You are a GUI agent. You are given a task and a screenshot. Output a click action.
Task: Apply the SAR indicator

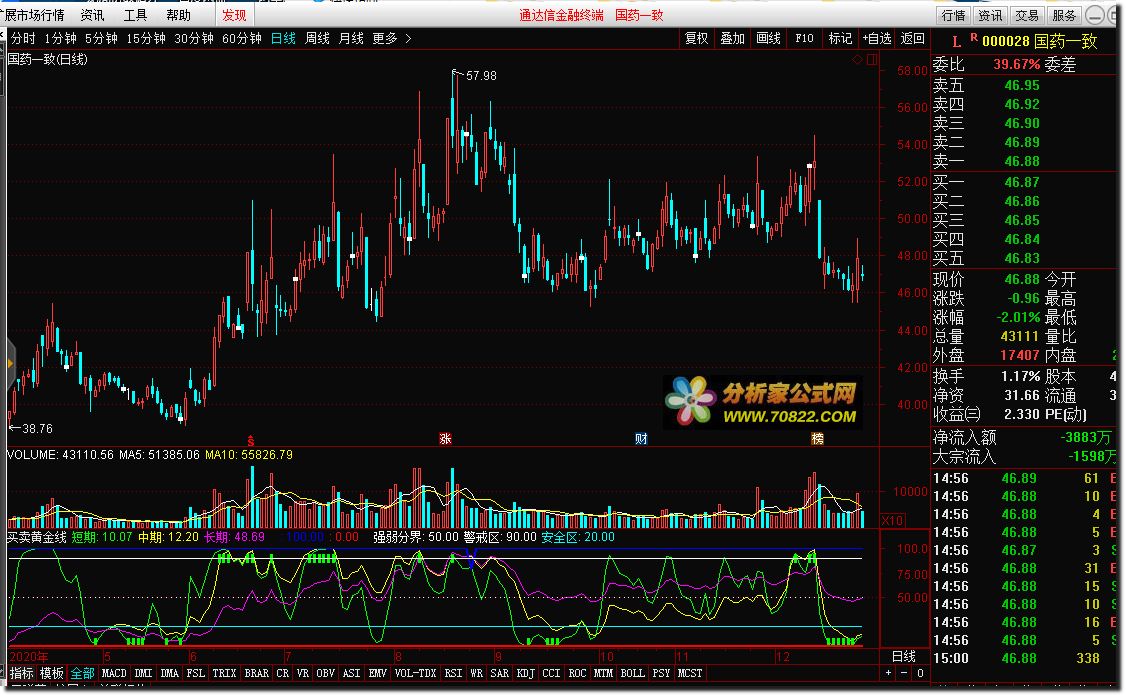tap(499, 673)
